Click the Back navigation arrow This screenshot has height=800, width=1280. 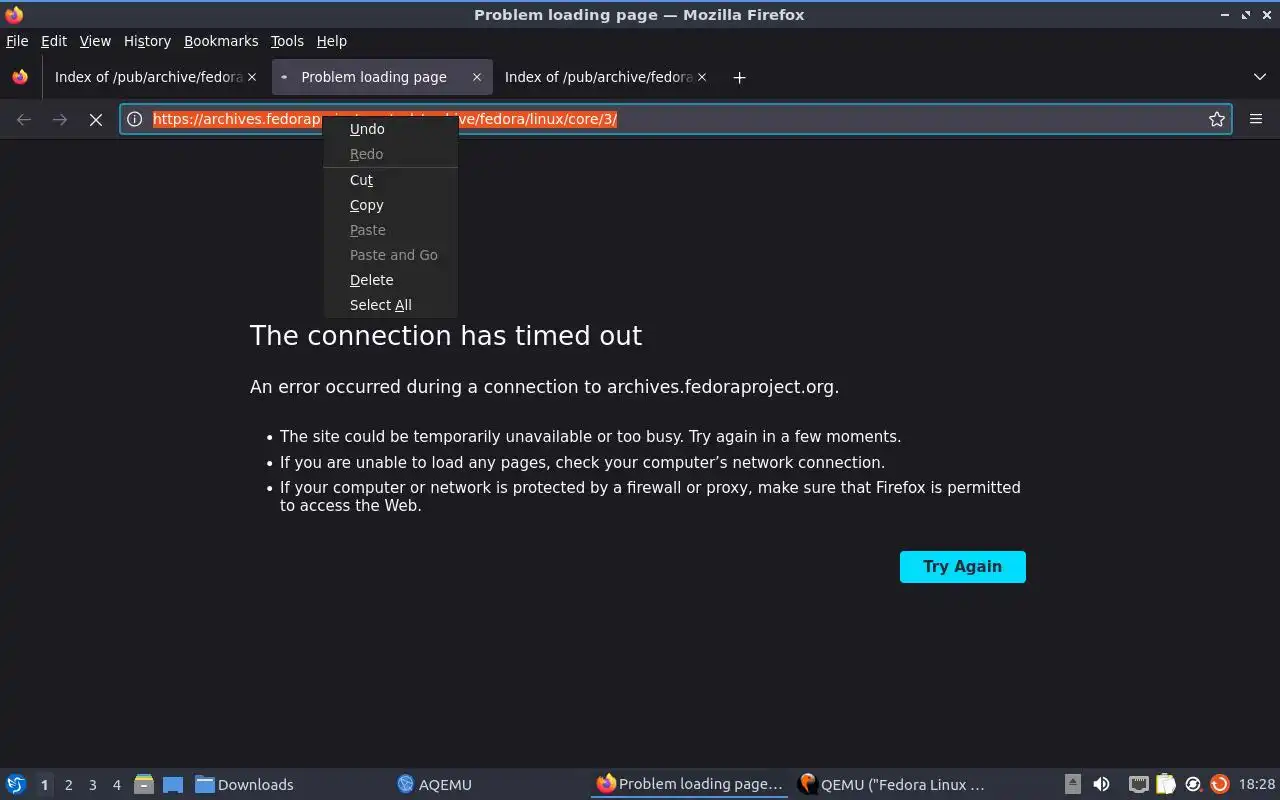click(x=24, y=119)
